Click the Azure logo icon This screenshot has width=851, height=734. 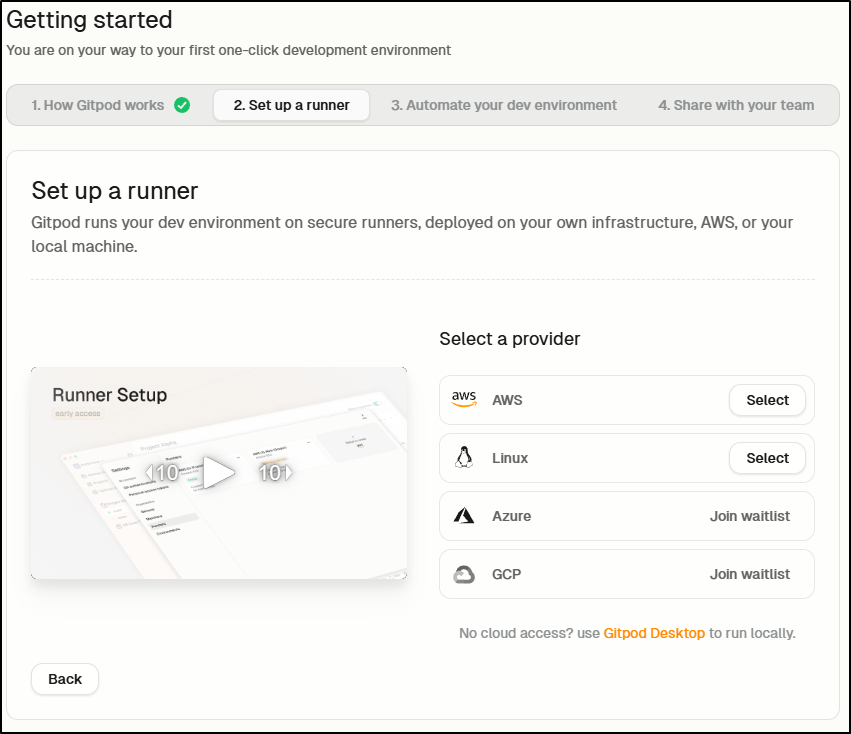coord(463,515)
